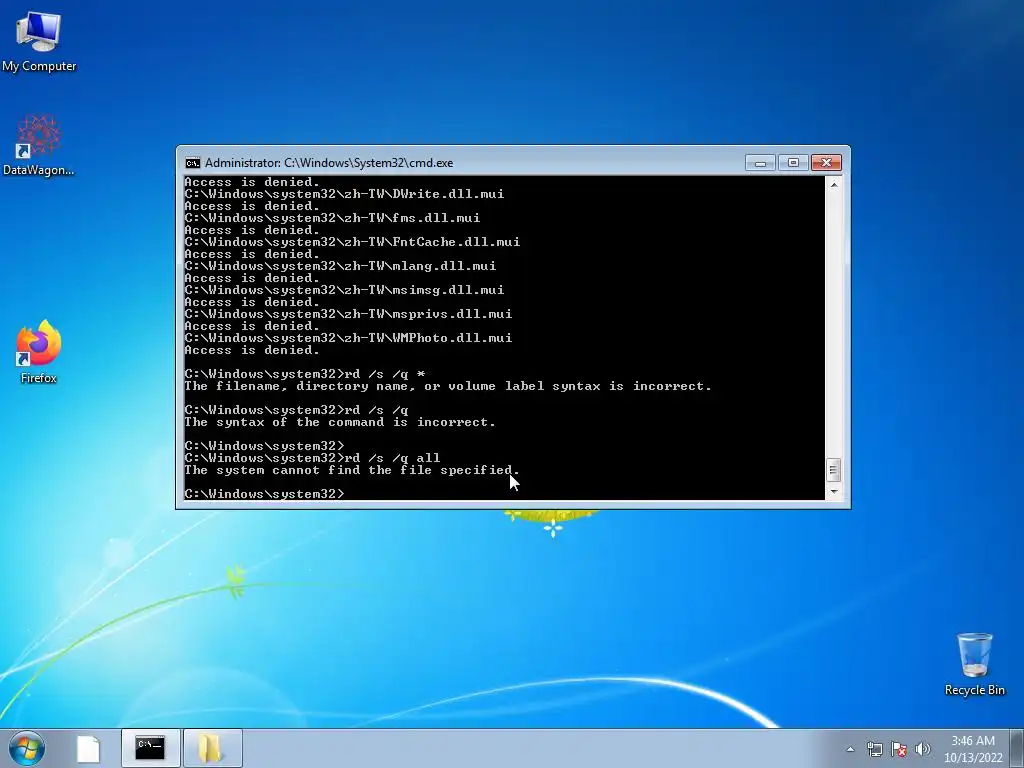Click the fms.dll.mui path line
Screen dimensions: 1024x768
click(332, 218)
